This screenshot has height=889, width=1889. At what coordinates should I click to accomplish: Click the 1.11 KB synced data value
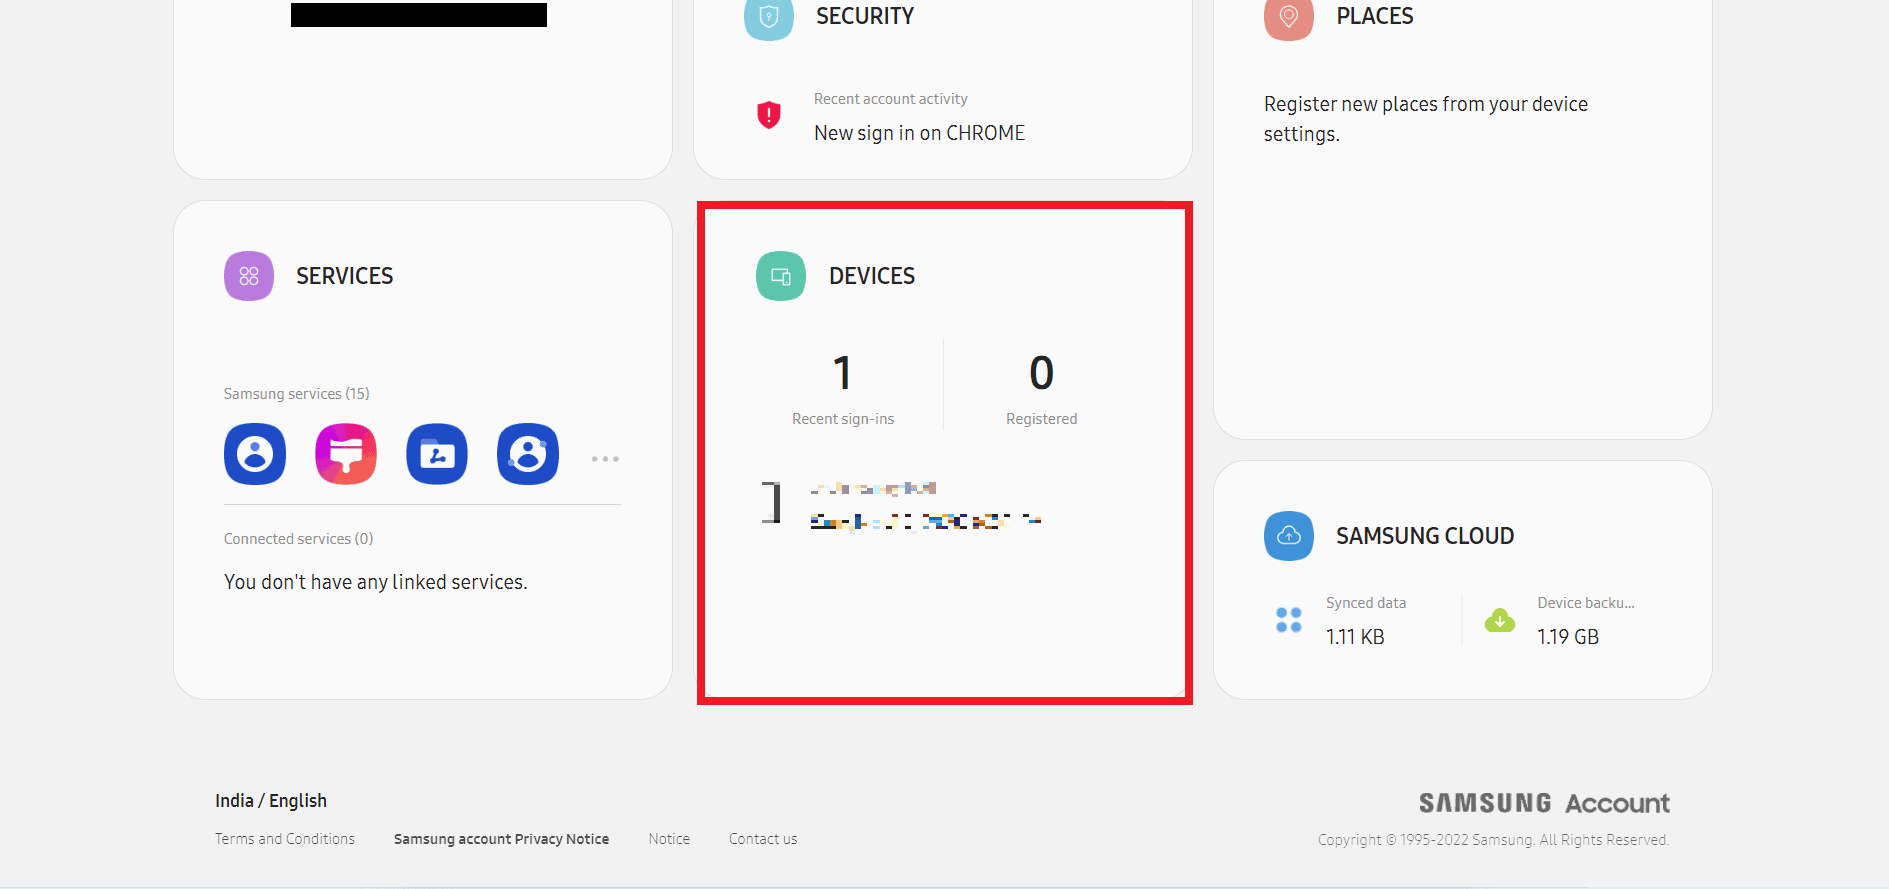tap(1355, 637)
